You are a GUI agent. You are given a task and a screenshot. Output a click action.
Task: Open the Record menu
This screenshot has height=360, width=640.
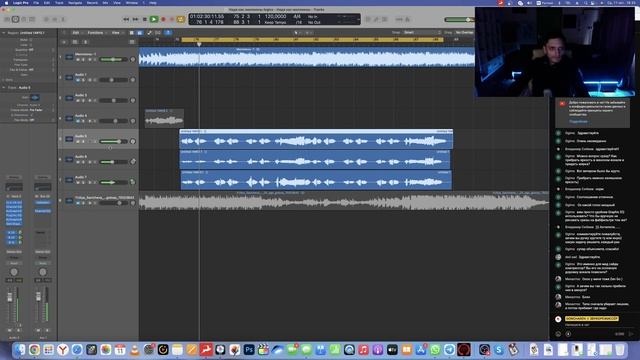[x=92, y=2]
